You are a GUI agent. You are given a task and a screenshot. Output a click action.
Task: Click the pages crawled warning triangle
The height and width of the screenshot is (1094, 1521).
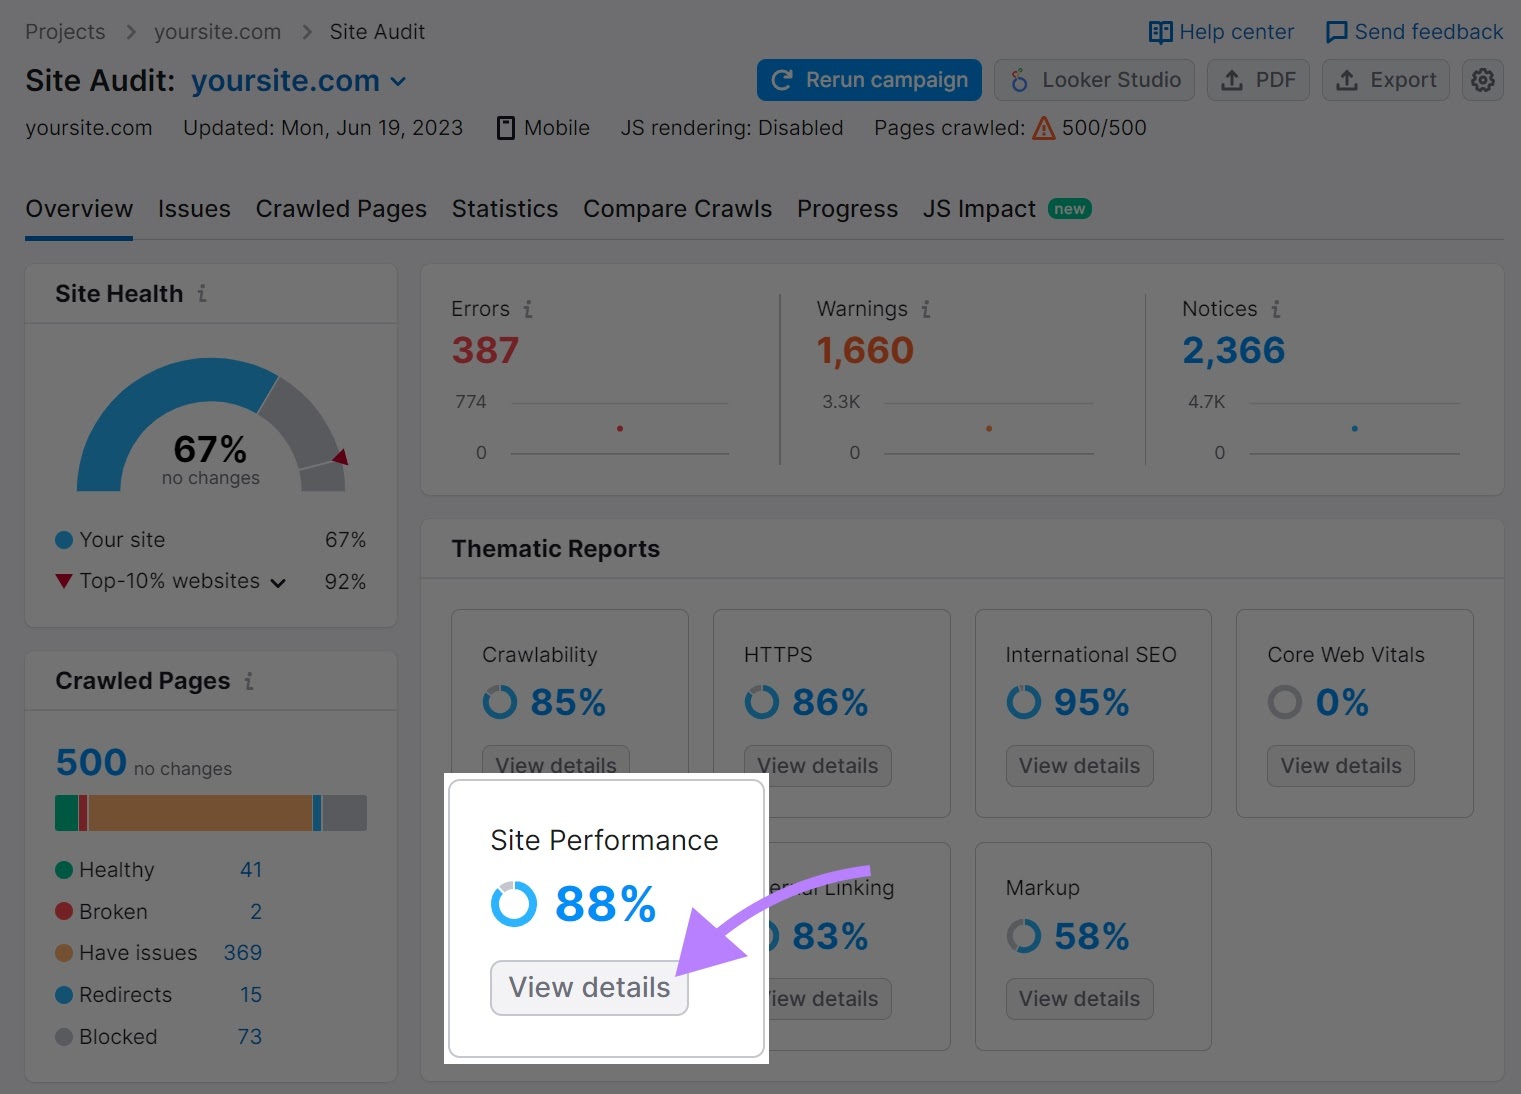(x=1043, y=128)
